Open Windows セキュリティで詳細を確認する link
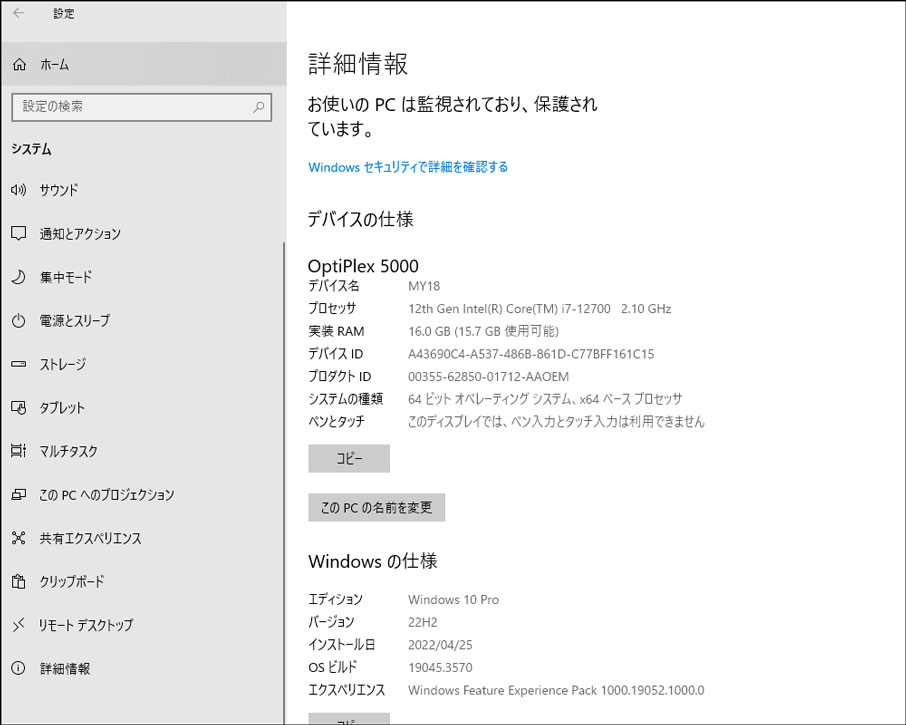The height and width of the screenshot is (725, 906). [x=408, y=167]
